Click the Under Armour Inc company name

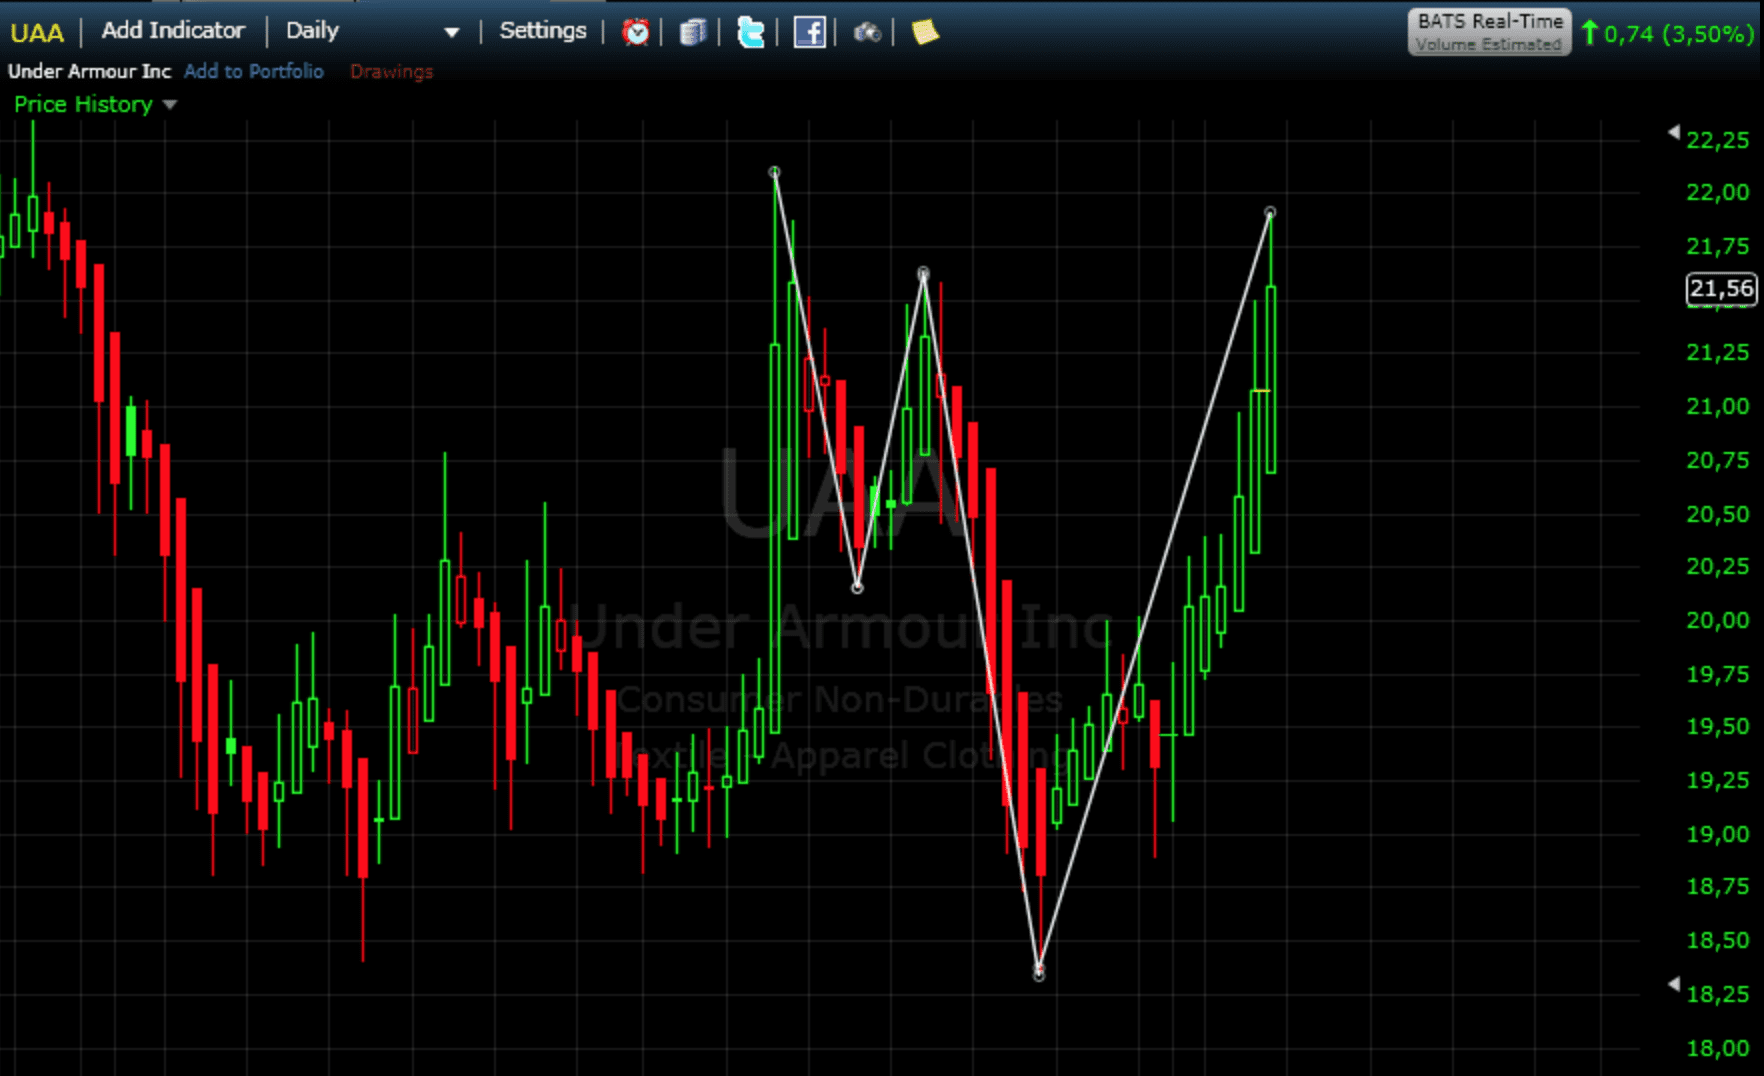[x=89, y=71]
